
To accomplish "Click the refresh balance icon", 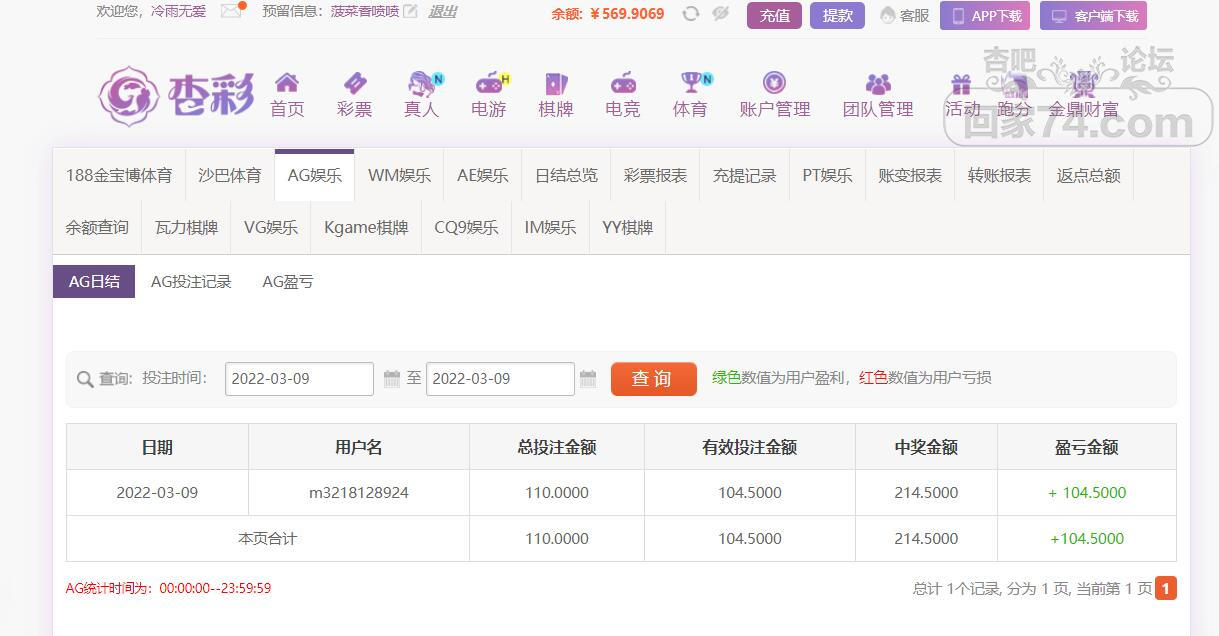I will [x=690, y=14].
